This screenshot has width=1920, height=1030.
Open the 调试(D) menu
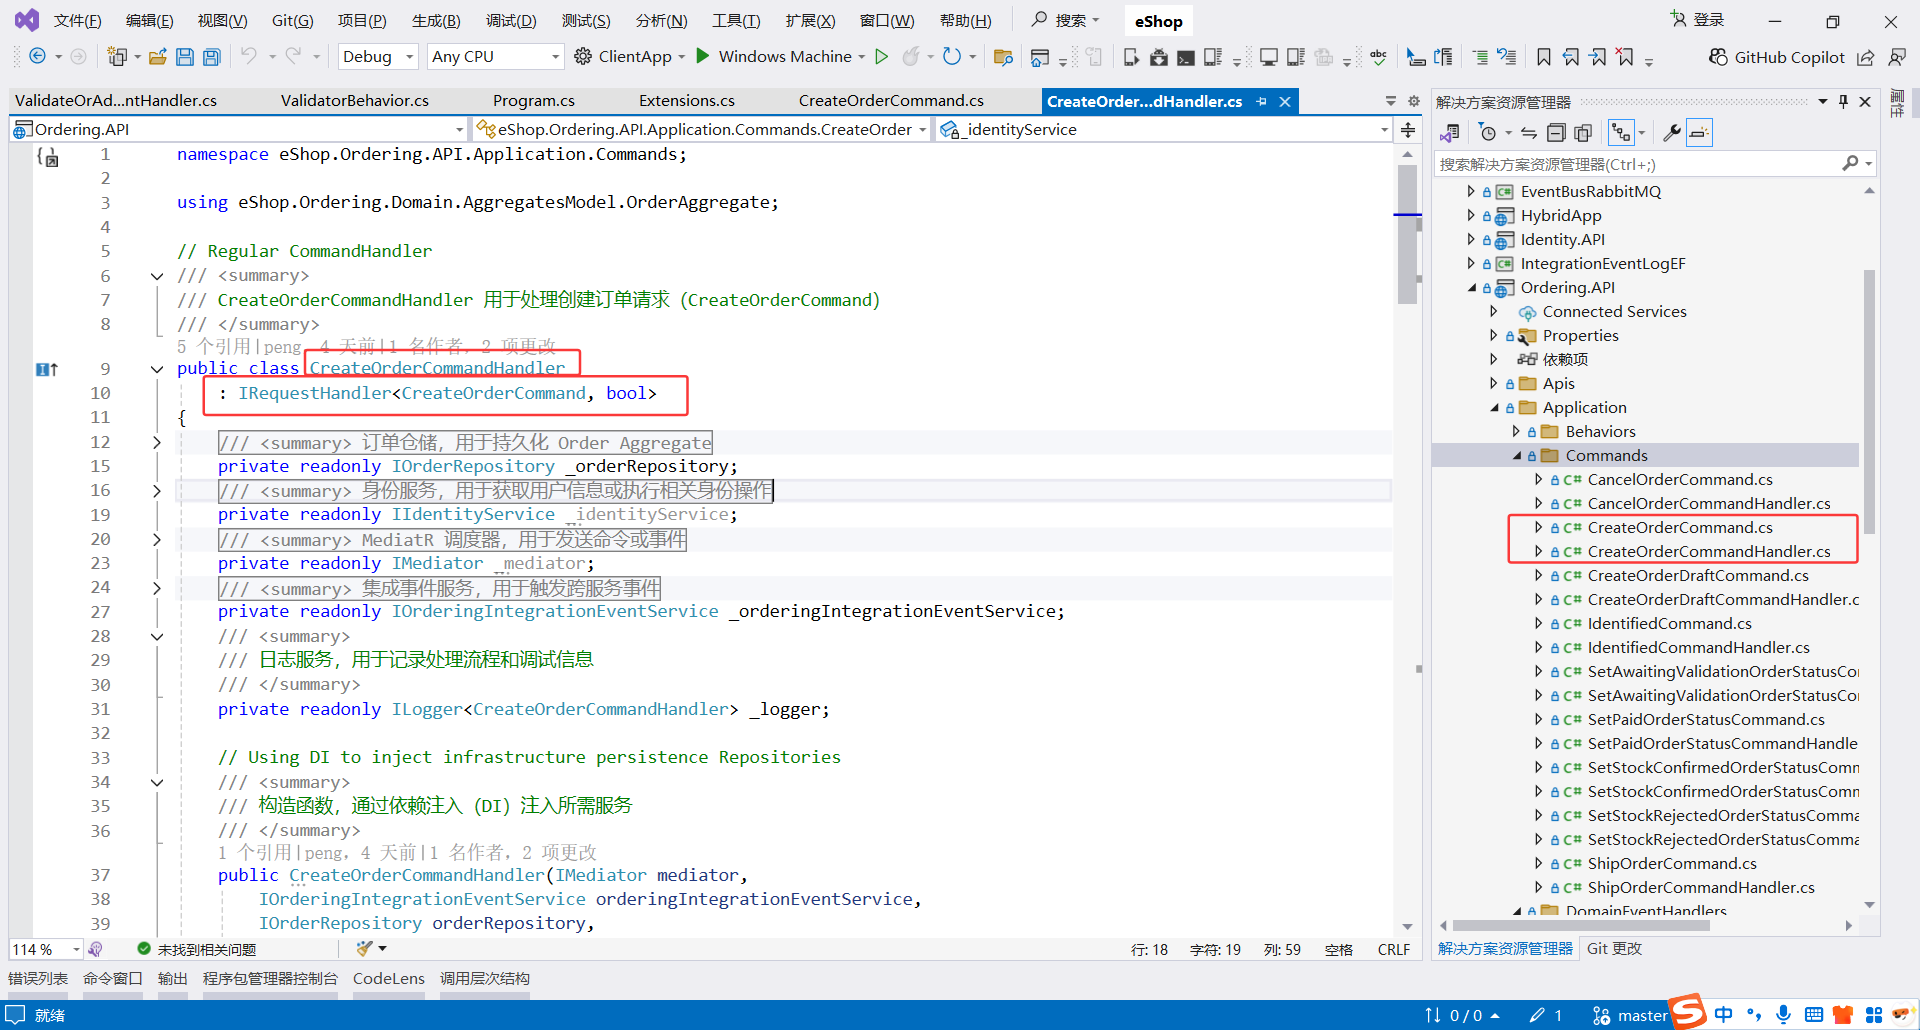pos(511,21)
